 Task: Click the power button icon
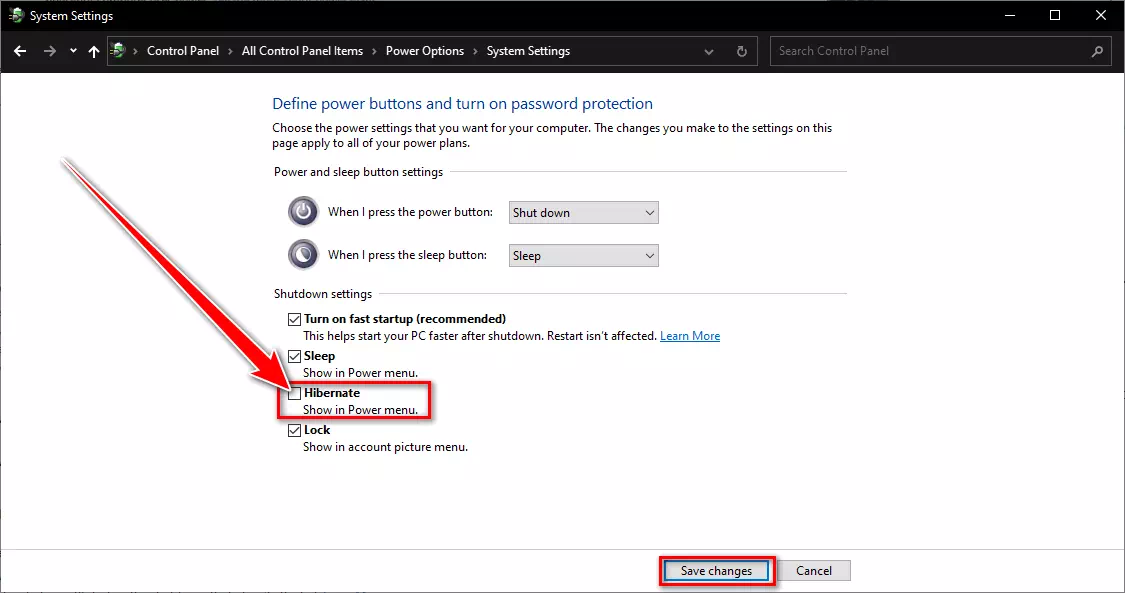(303, 211)
